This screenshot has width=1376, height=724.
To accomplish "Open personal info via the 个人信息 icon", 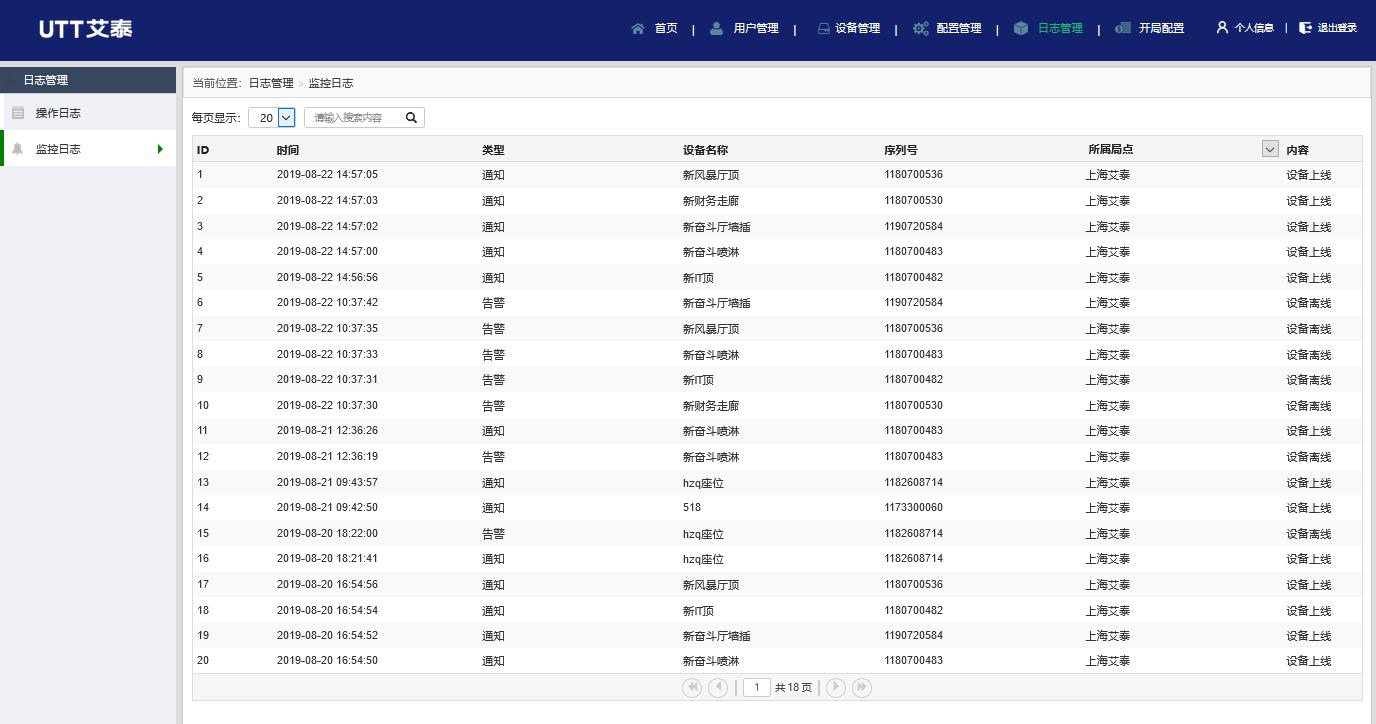I will [x=1220, y=28].
